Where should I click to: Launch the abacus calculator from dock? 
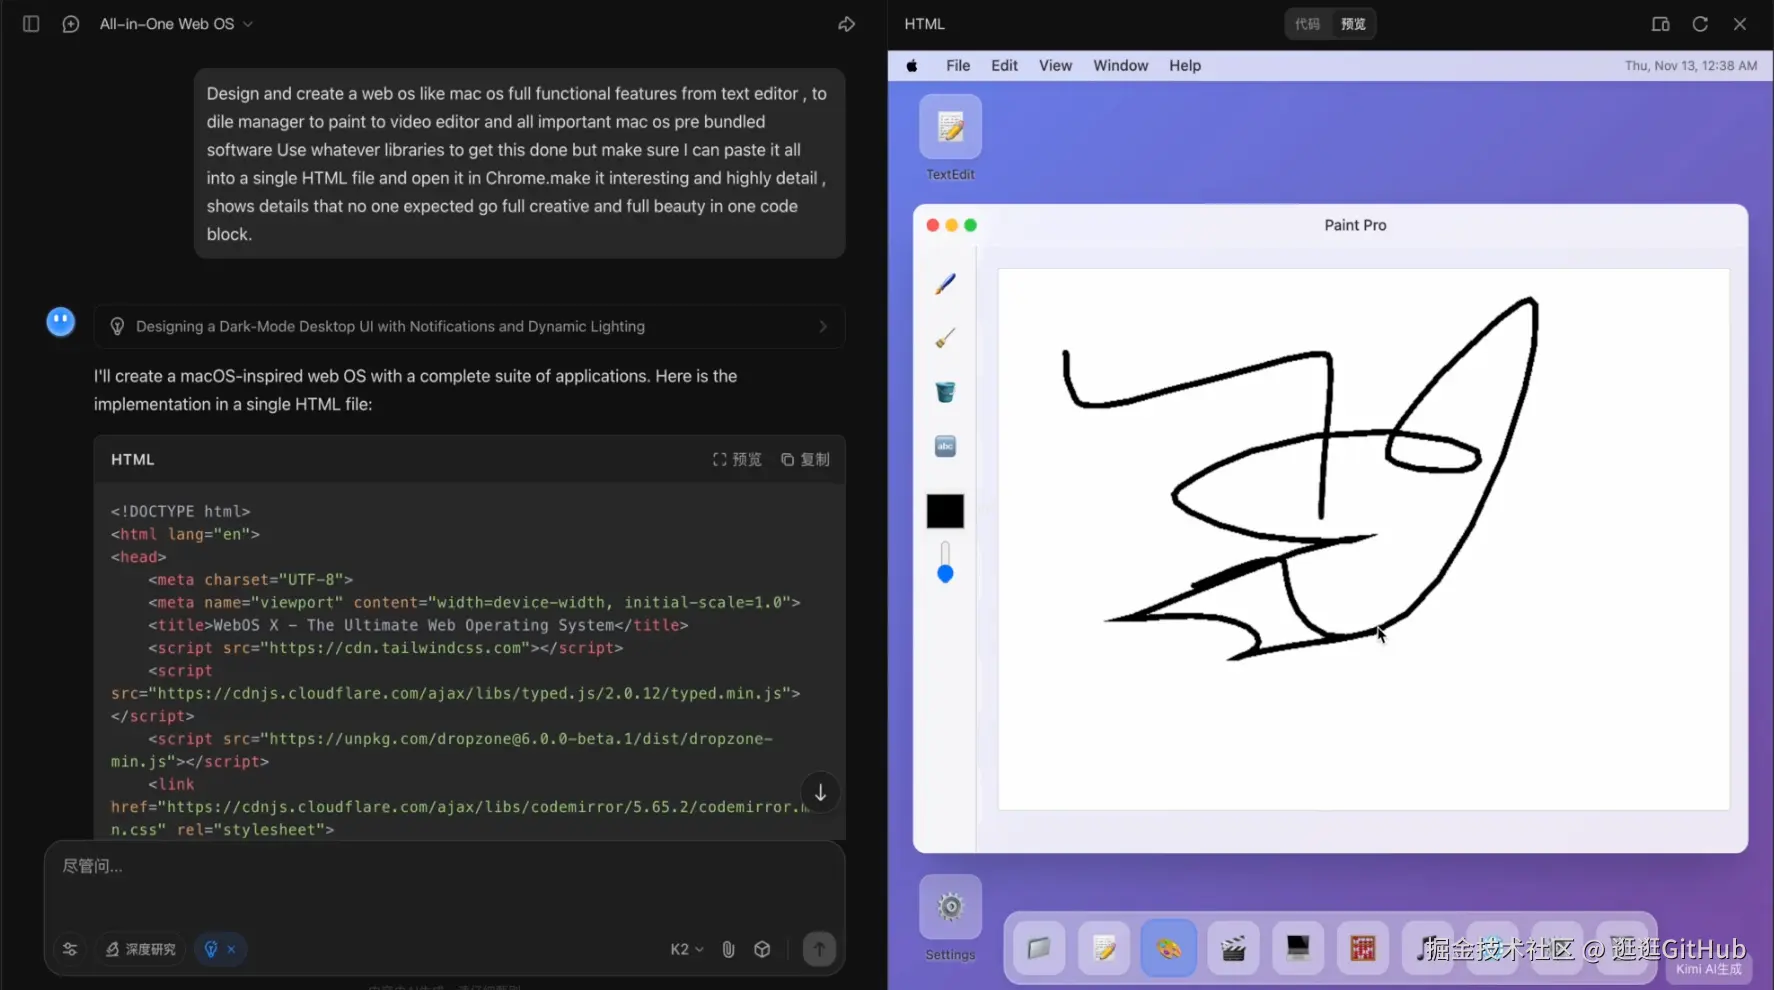click(1362, 948)
